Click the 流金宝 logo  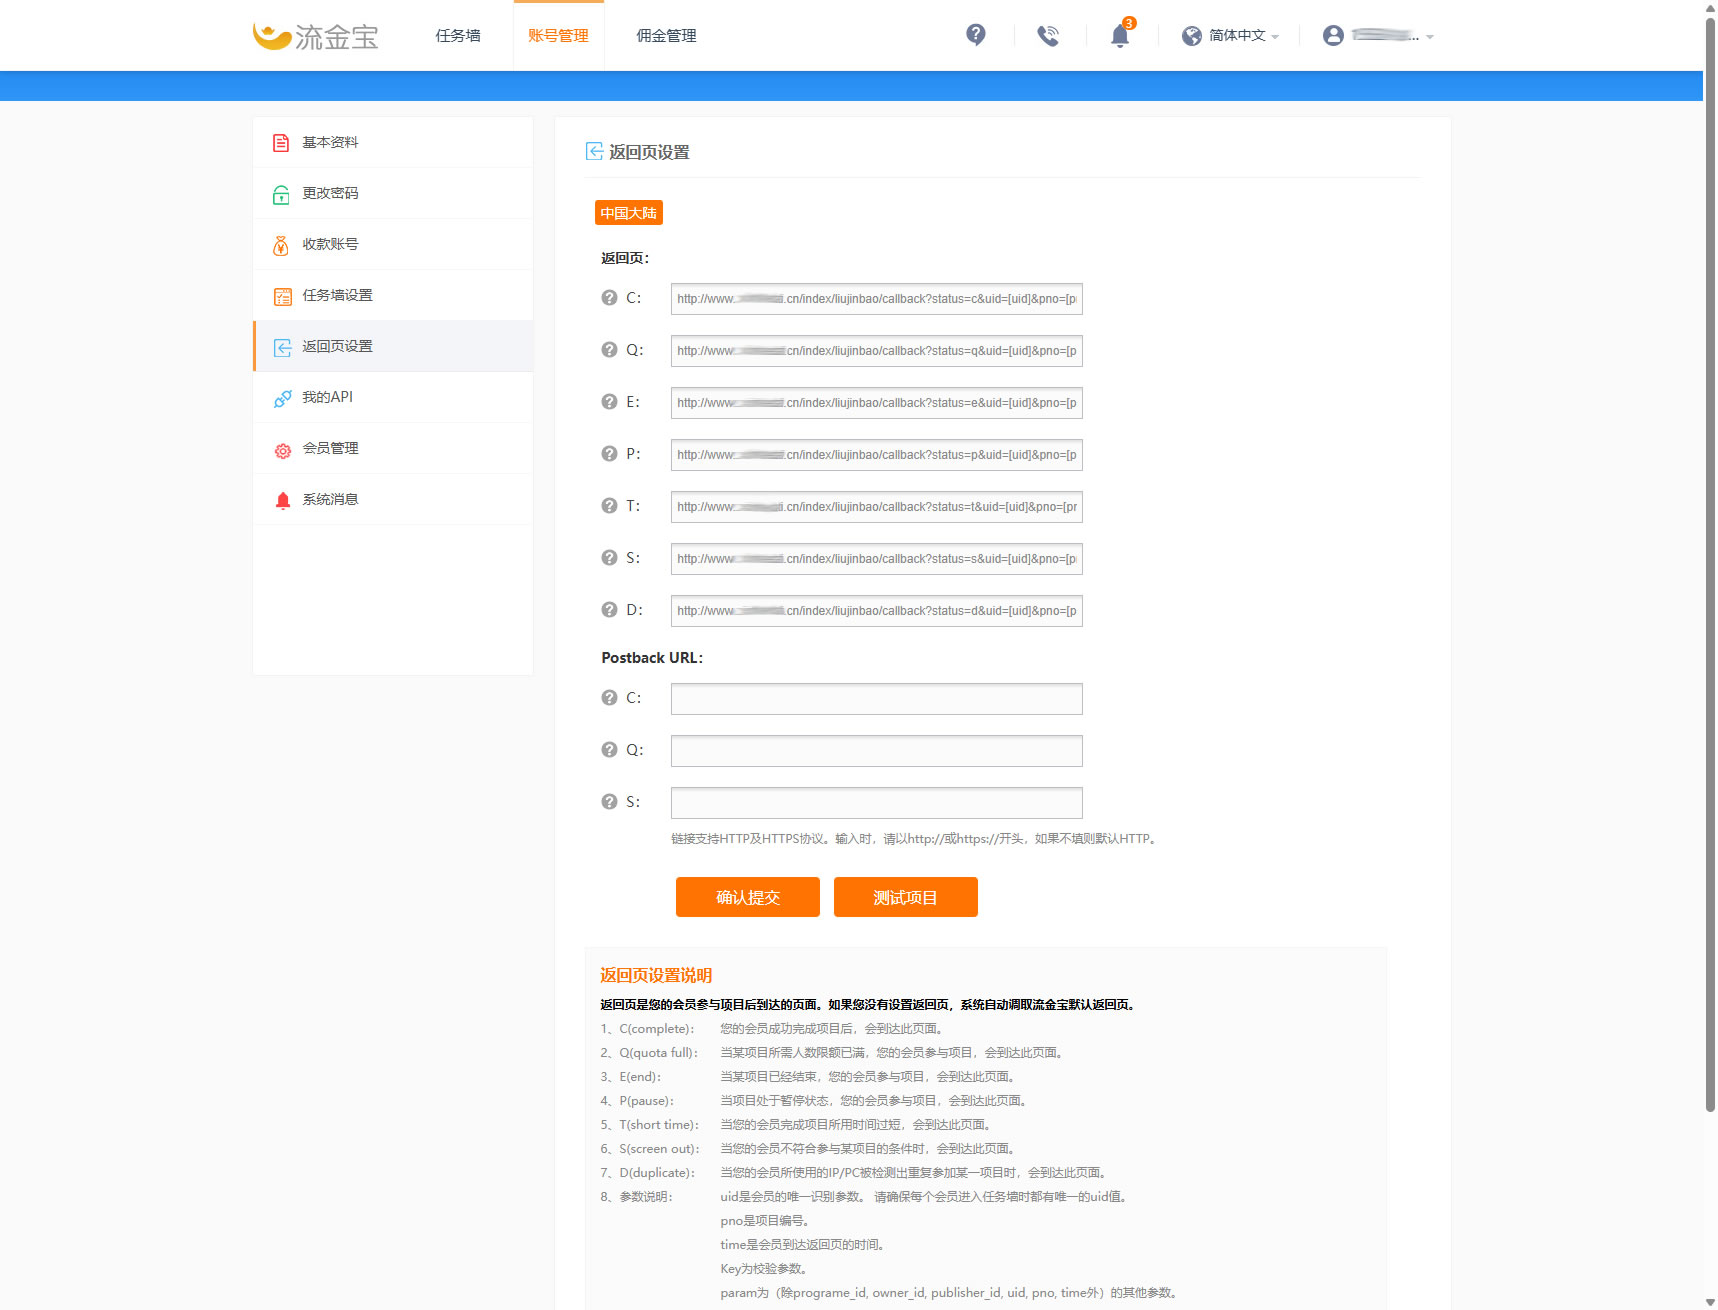click(316, 36)
